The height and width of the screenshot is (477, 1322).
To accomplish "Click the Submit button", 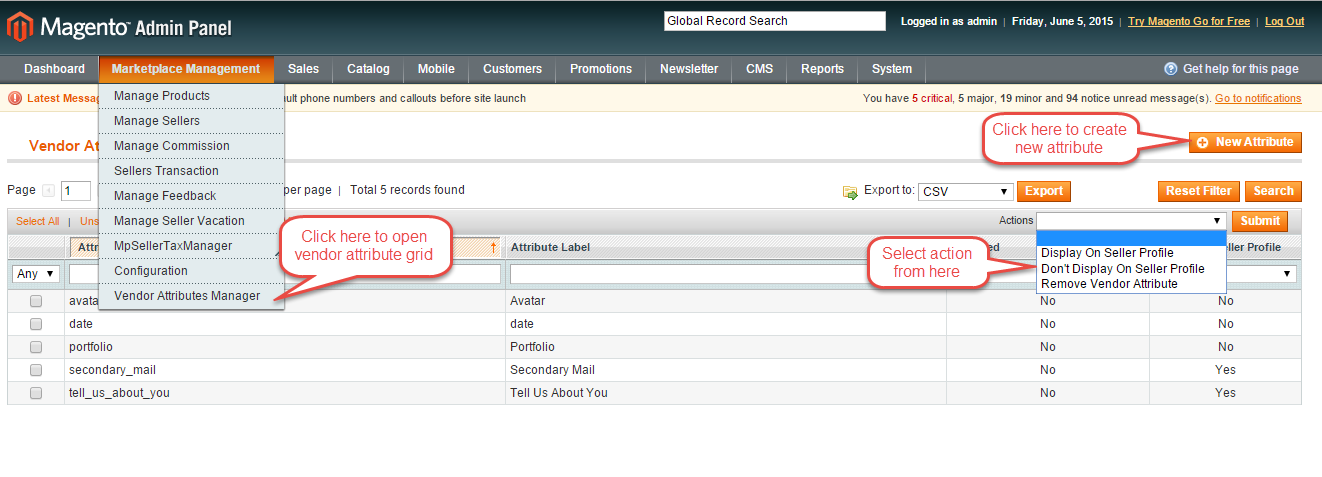I will [1260, 221].
